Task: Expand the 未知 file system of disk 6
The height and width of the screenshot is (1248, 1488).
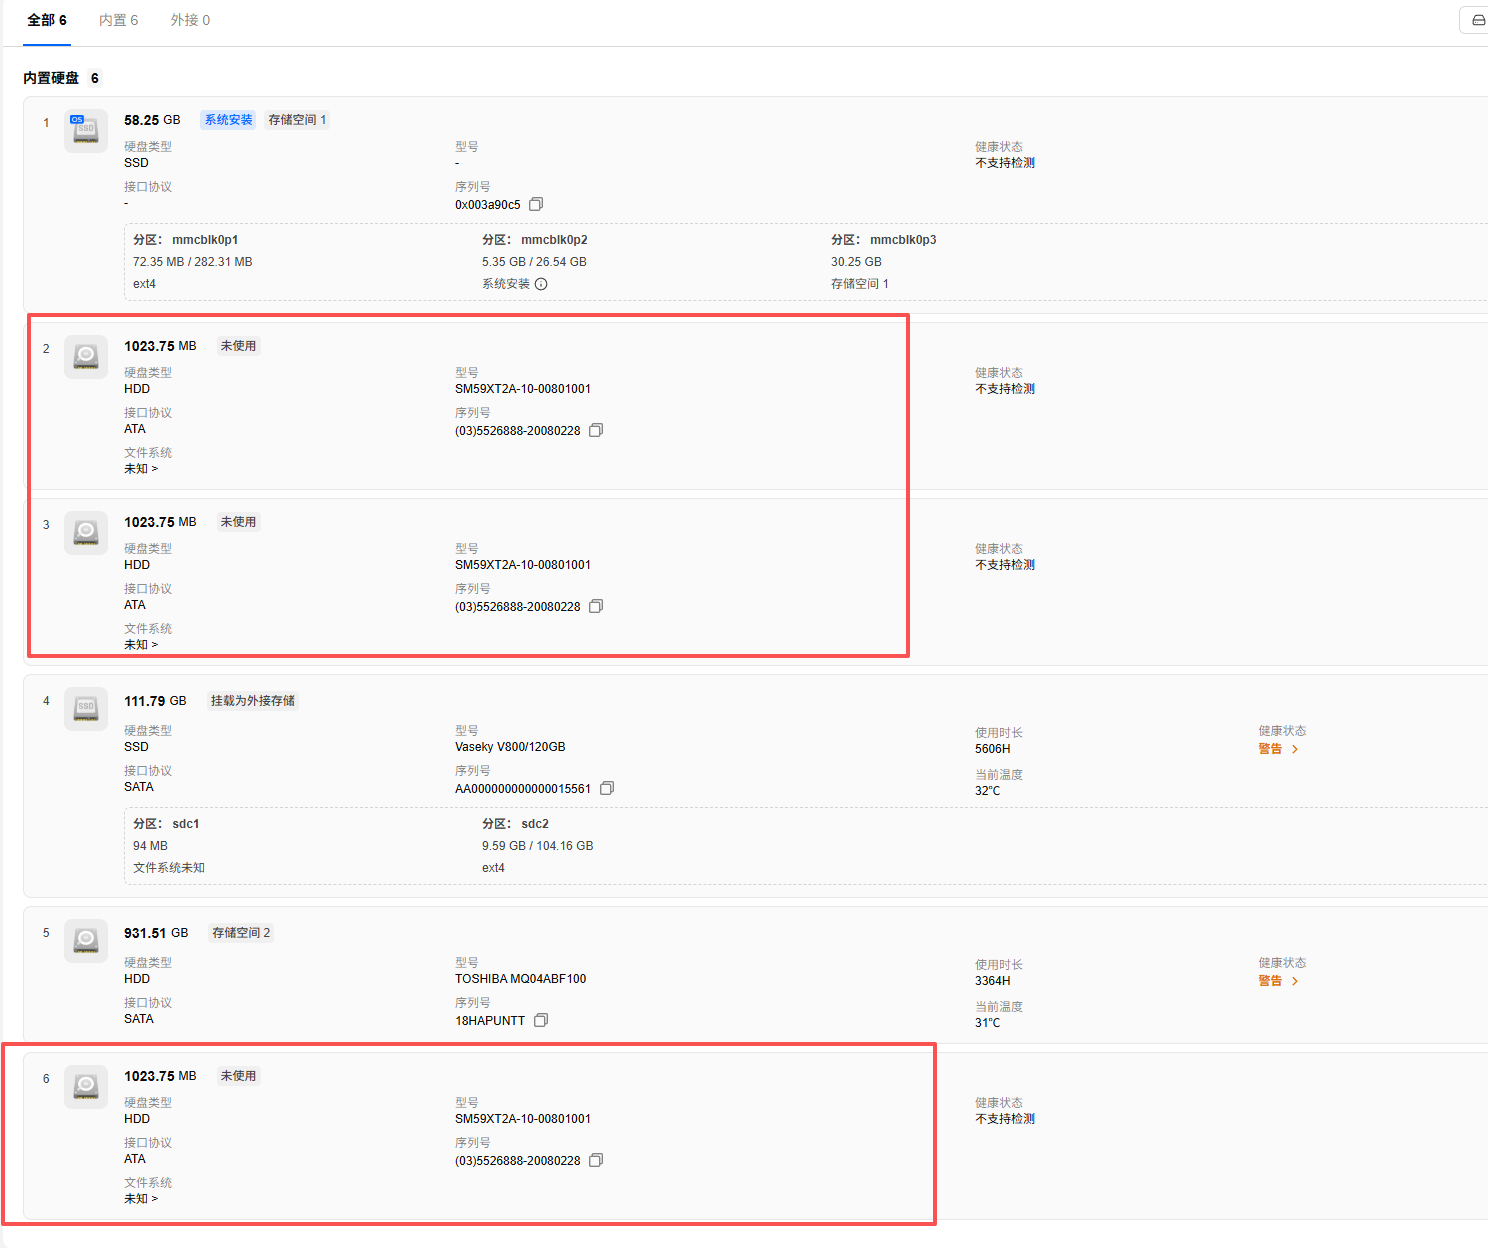Action: tap(141, 1199)
